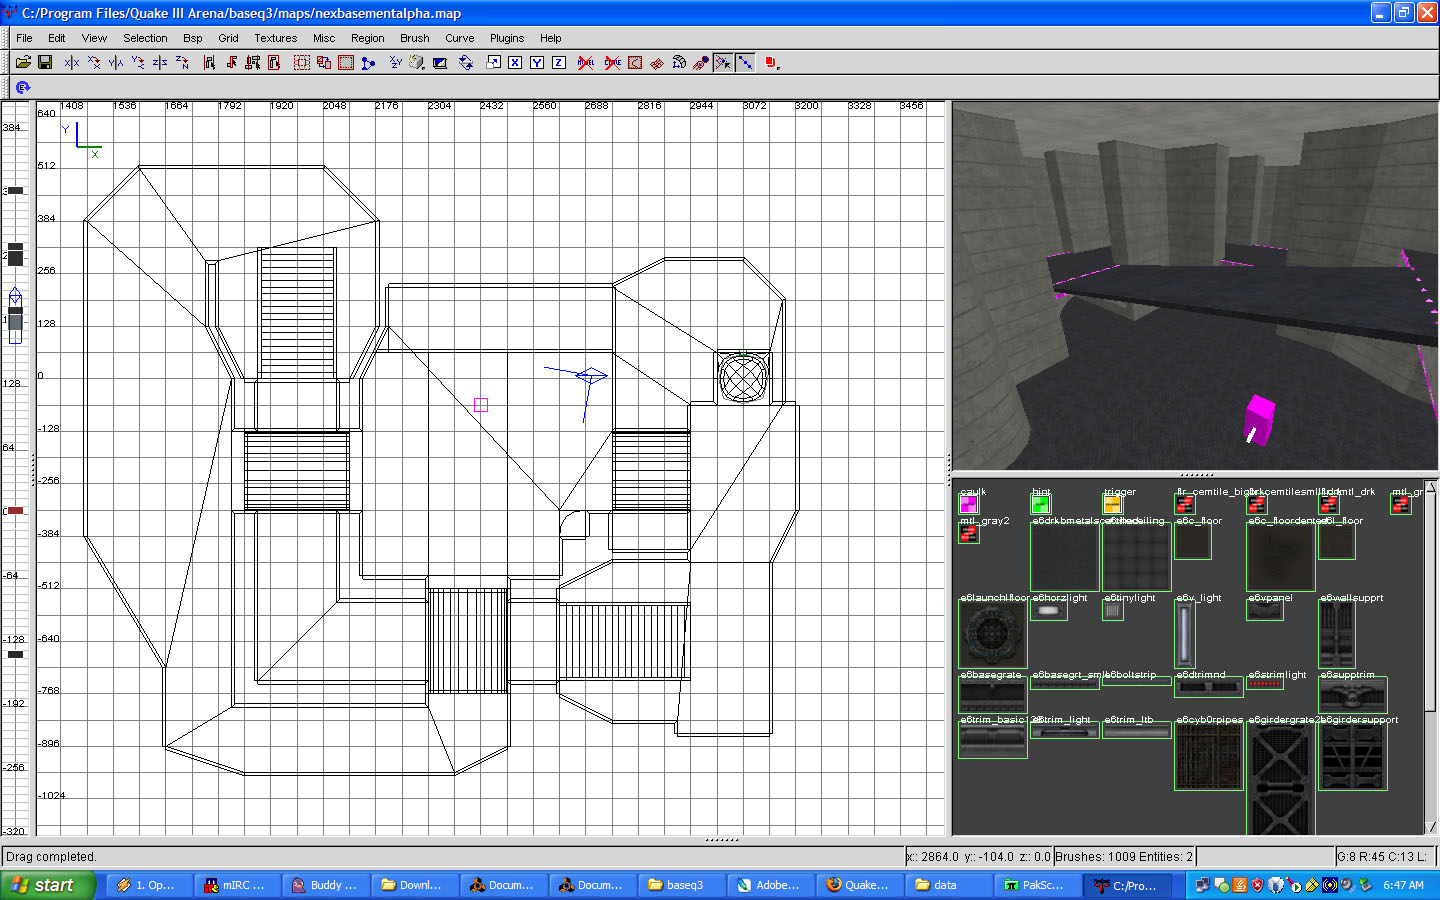Switch to the Buddy taskbar button
The image size is (1440, 900).
pos(326,885)
